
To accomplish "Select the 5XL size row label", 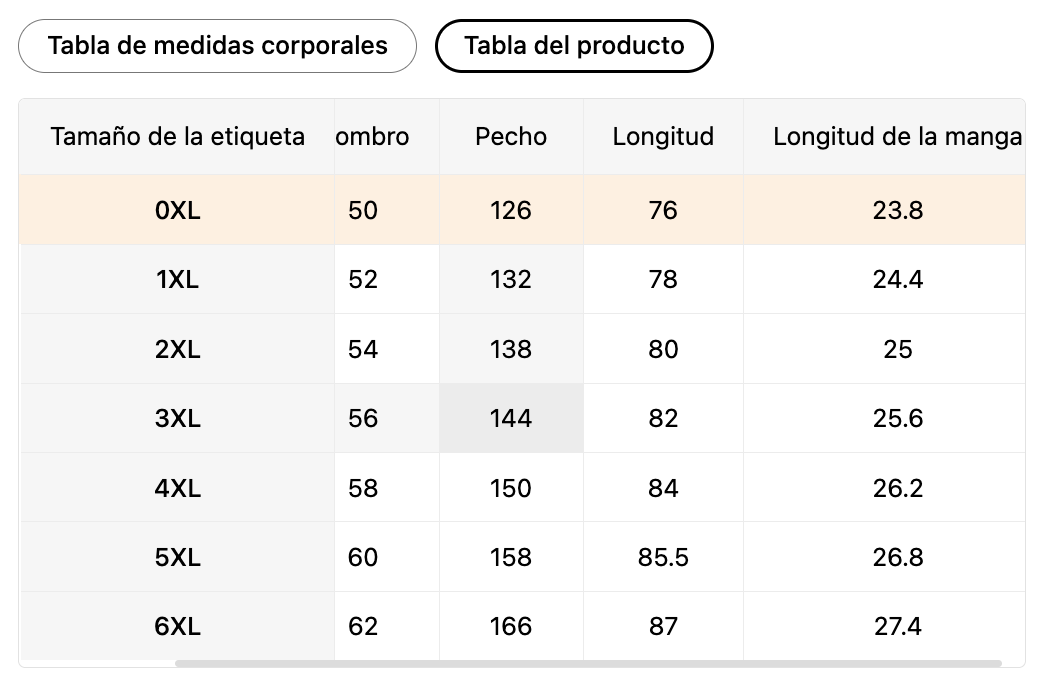I will 177,557.
